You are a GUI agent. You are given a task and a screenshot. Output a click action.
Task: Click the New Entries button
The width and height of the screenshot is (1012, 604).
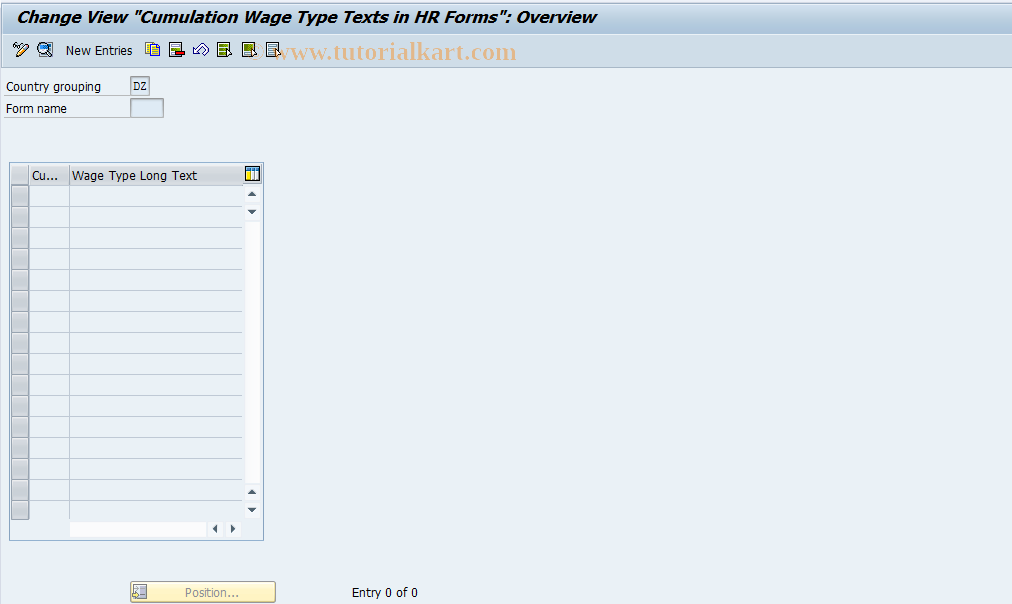(99, 50)
